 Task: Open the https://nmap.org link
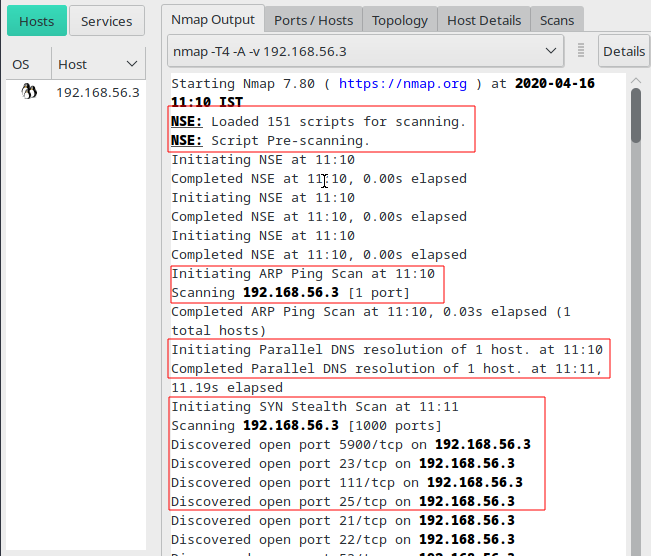pos(403,83)
